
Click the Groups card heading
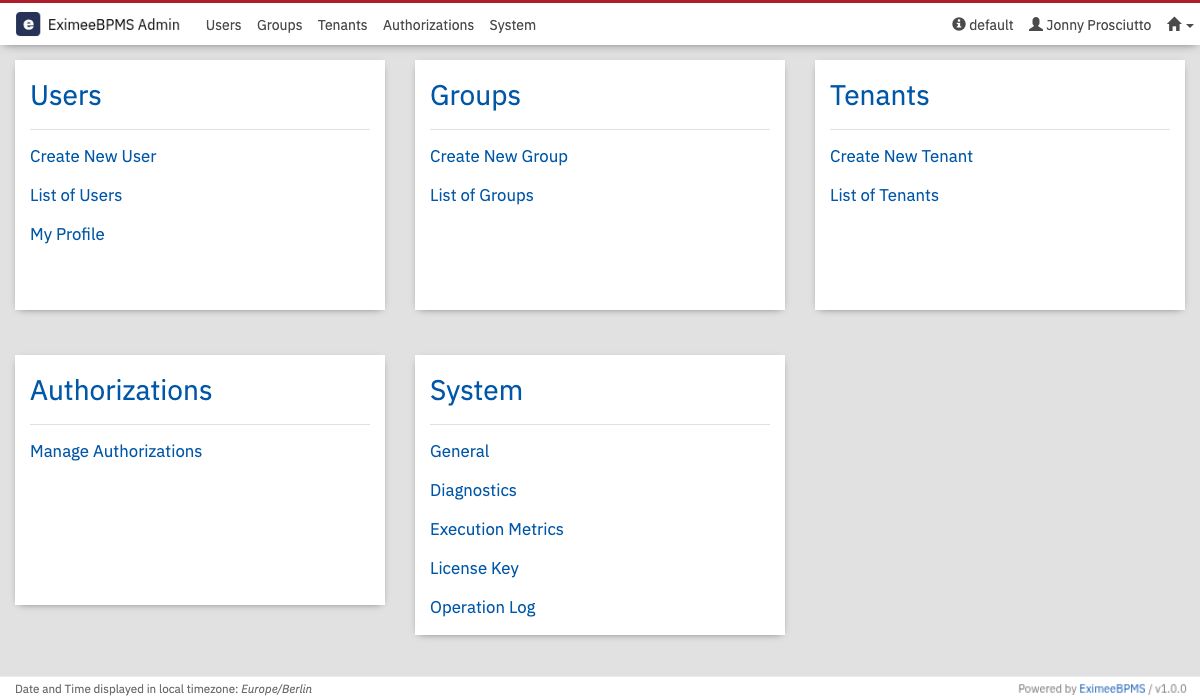[475, 95]
